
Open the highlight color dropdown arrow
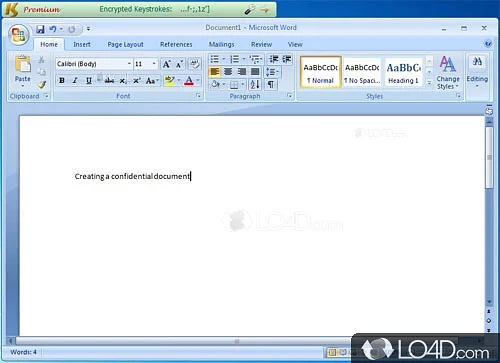179,80
